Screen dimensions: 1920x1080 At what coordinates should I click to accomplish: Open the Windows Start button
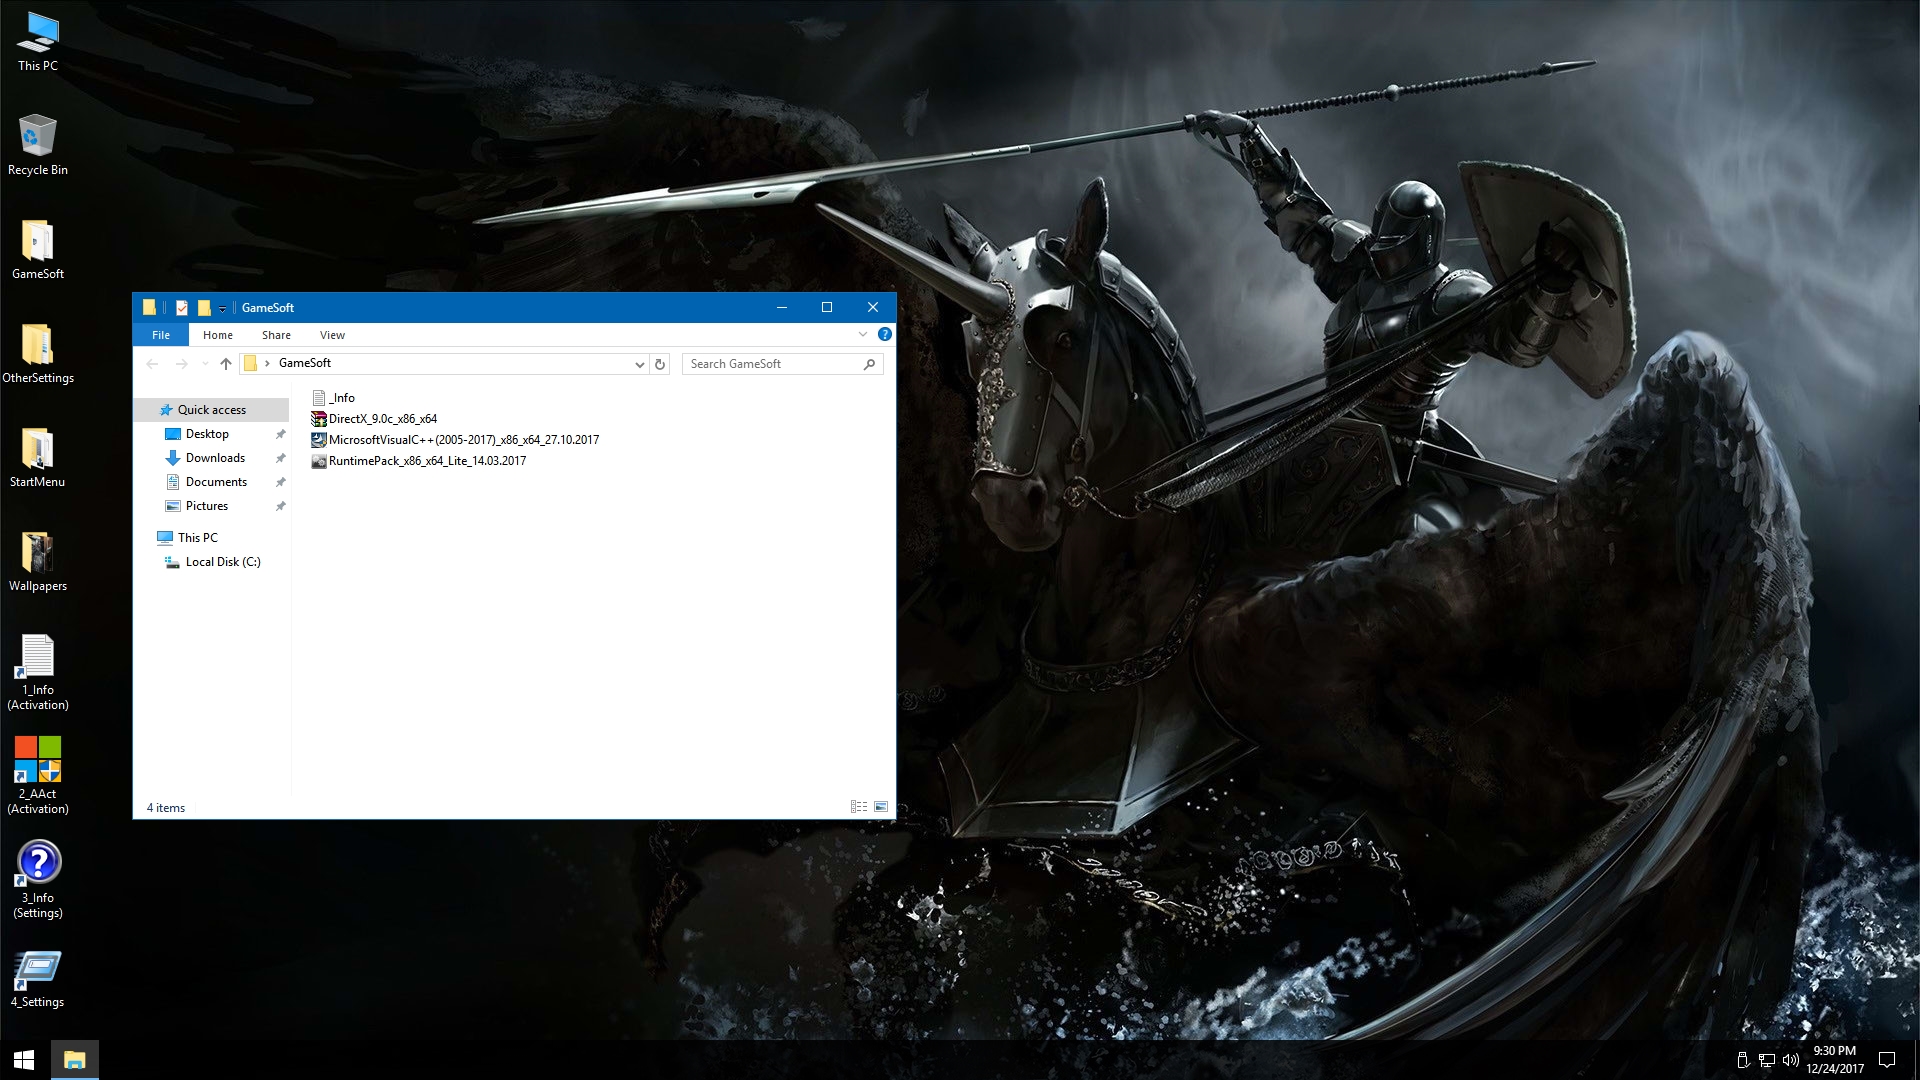24,1060
